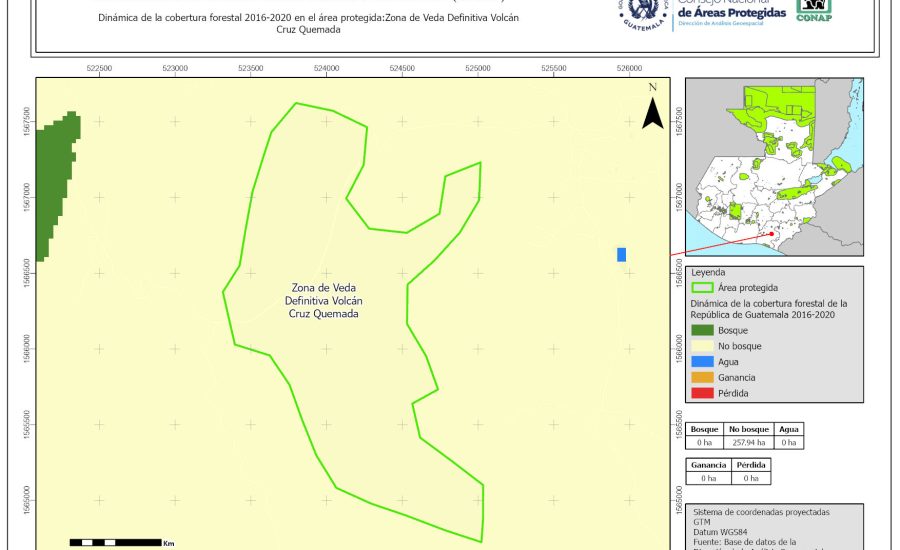The image size is (900, 550).
Task: Select the Ganancia orange legend swatch
Action: tap(704, 378)
